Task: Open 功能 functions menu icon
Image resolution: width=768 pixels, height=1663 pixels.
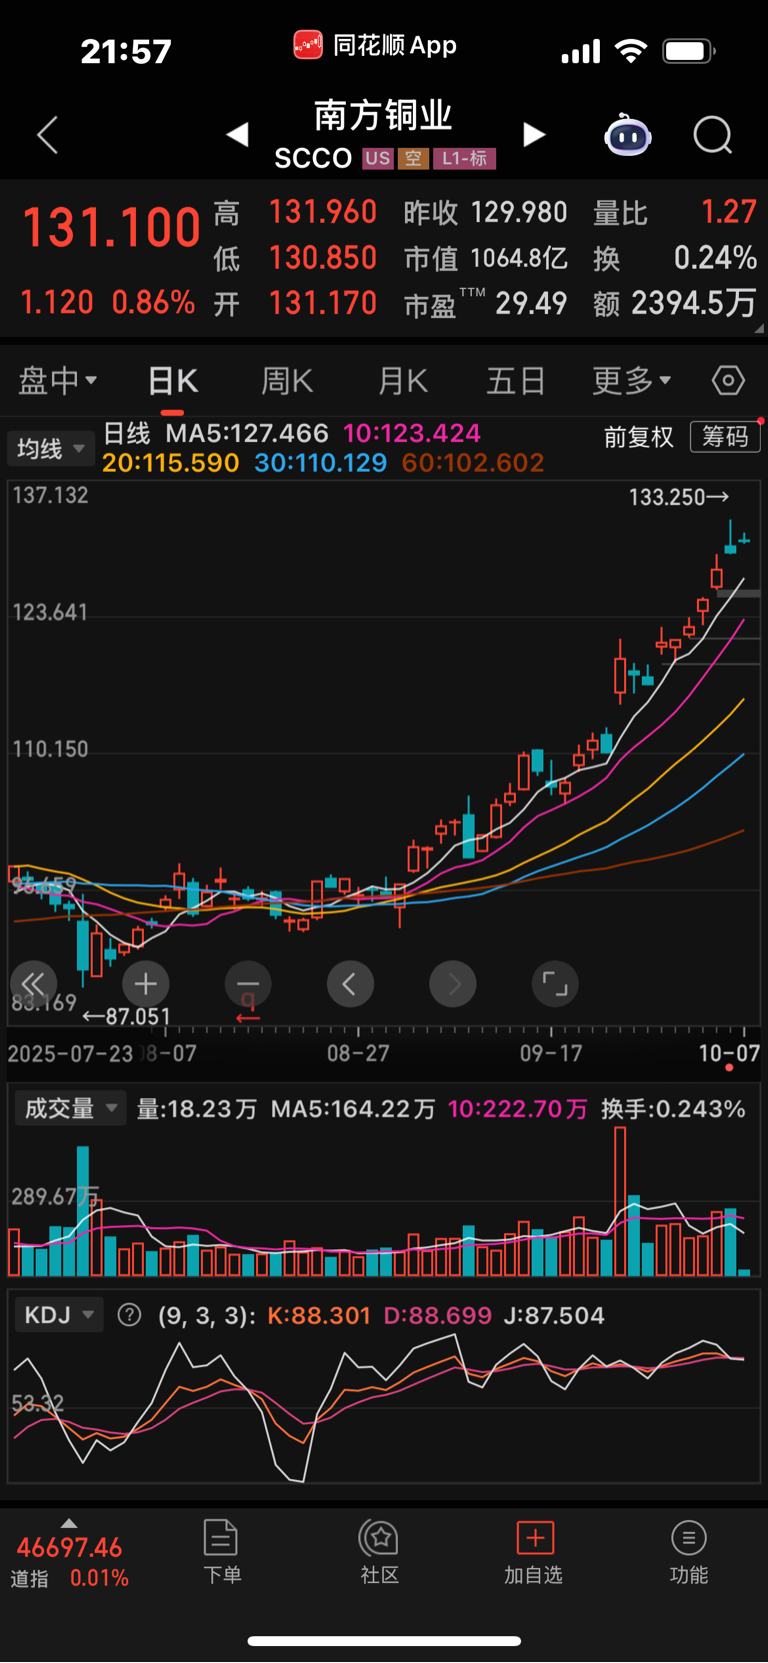Action: click(688, 1537)
